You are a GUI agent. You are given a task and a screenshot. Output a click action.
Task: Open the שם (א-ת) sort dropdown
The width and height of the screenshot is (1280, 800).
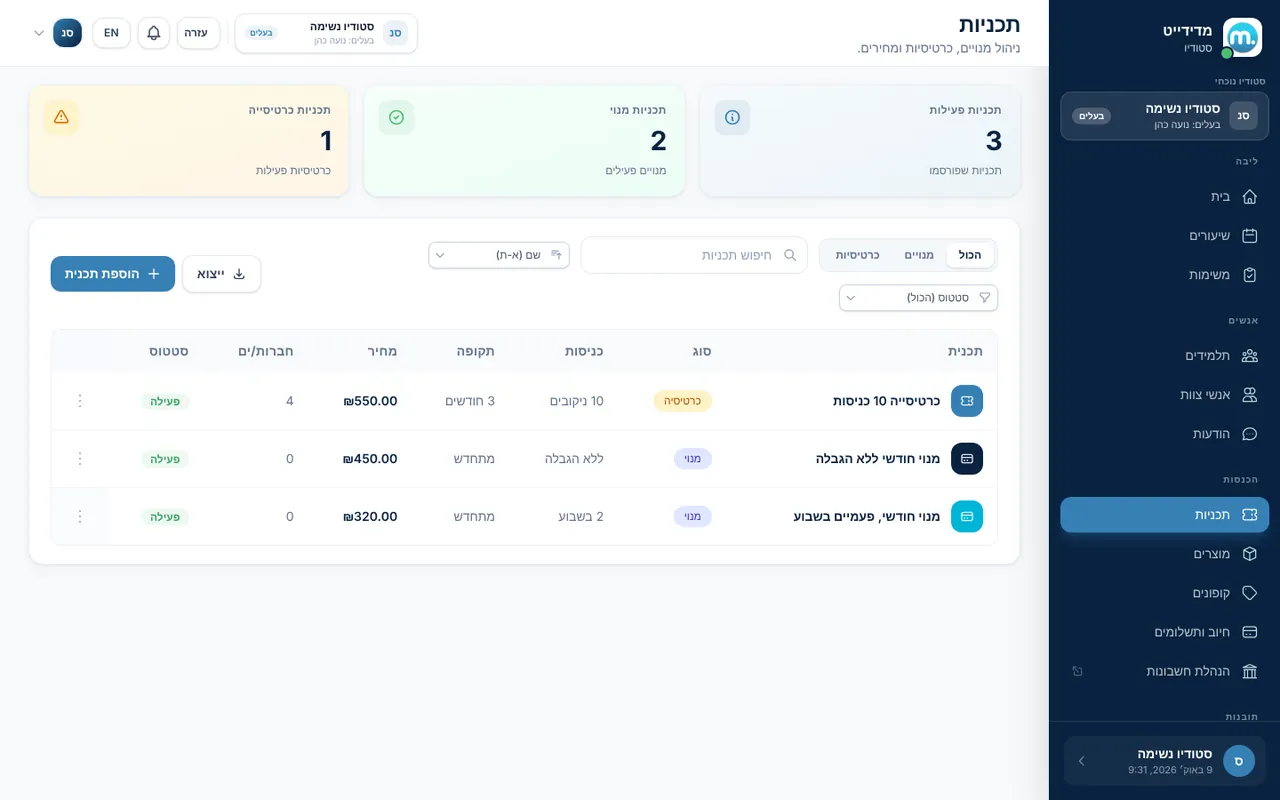[x=499, y=255]
